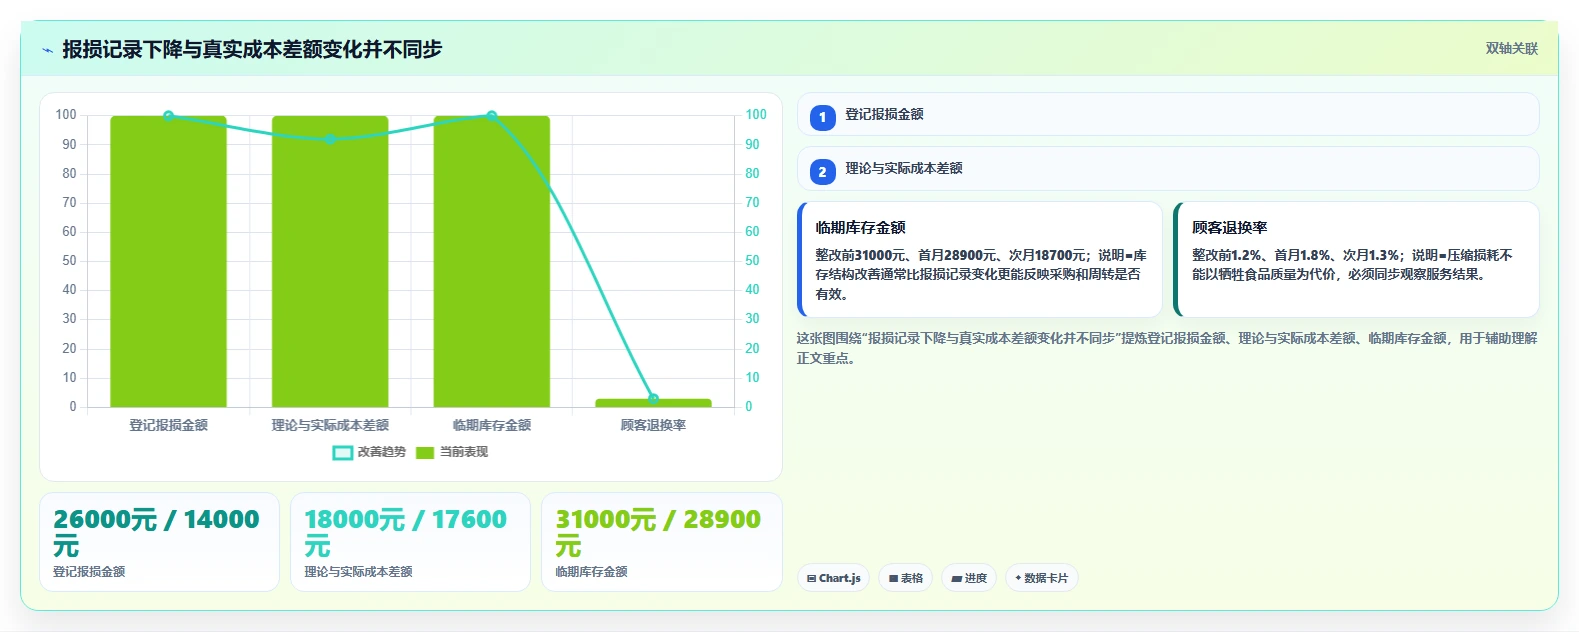The height and width of the screenshot is (632, 1579).
Task: Select the 数据卡片 tag chip
Action: click(x=1042, y=578)
